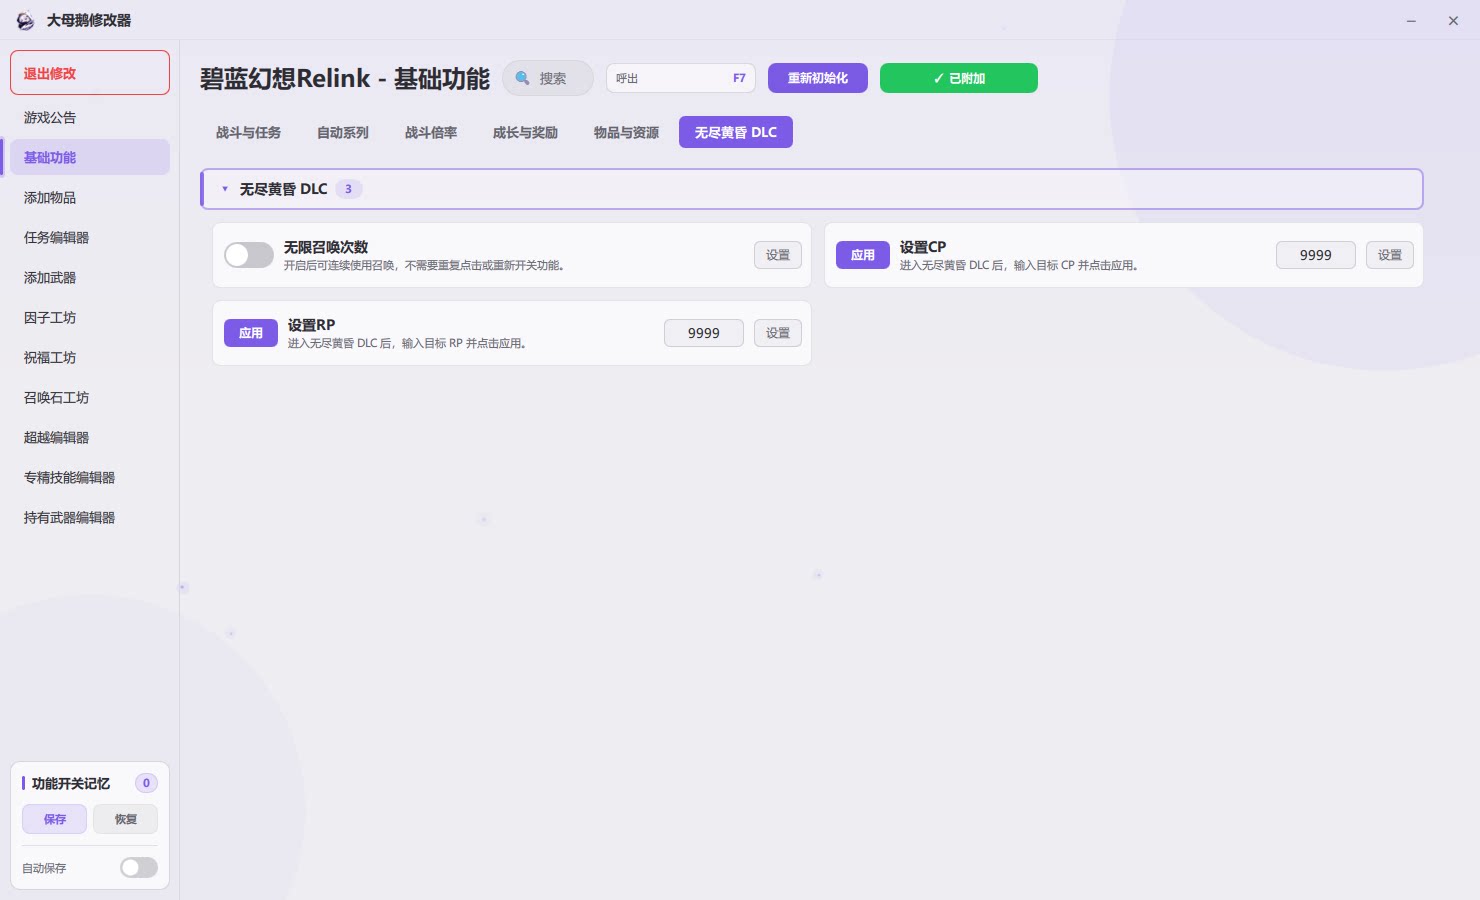Click the 恢复 button in 功能开关记忆

click(126, 819)
